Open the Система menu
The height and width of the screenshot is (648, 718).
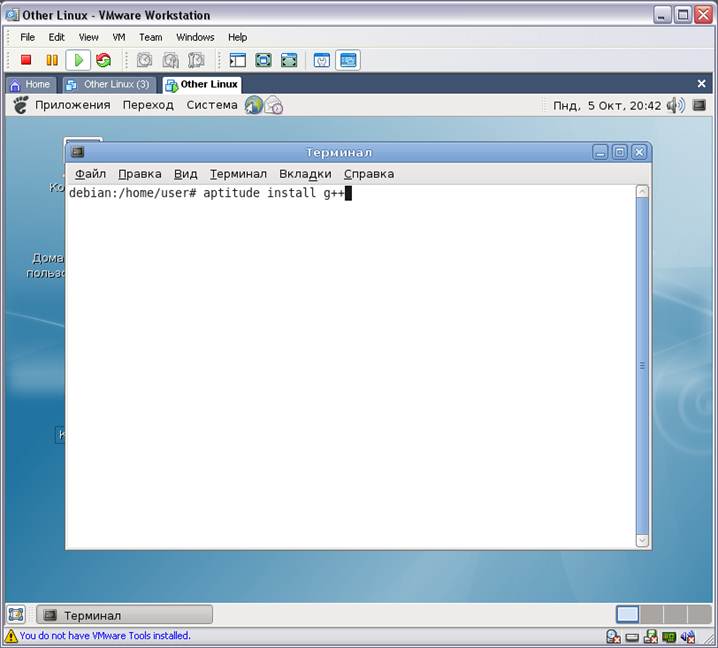(212, 105)
